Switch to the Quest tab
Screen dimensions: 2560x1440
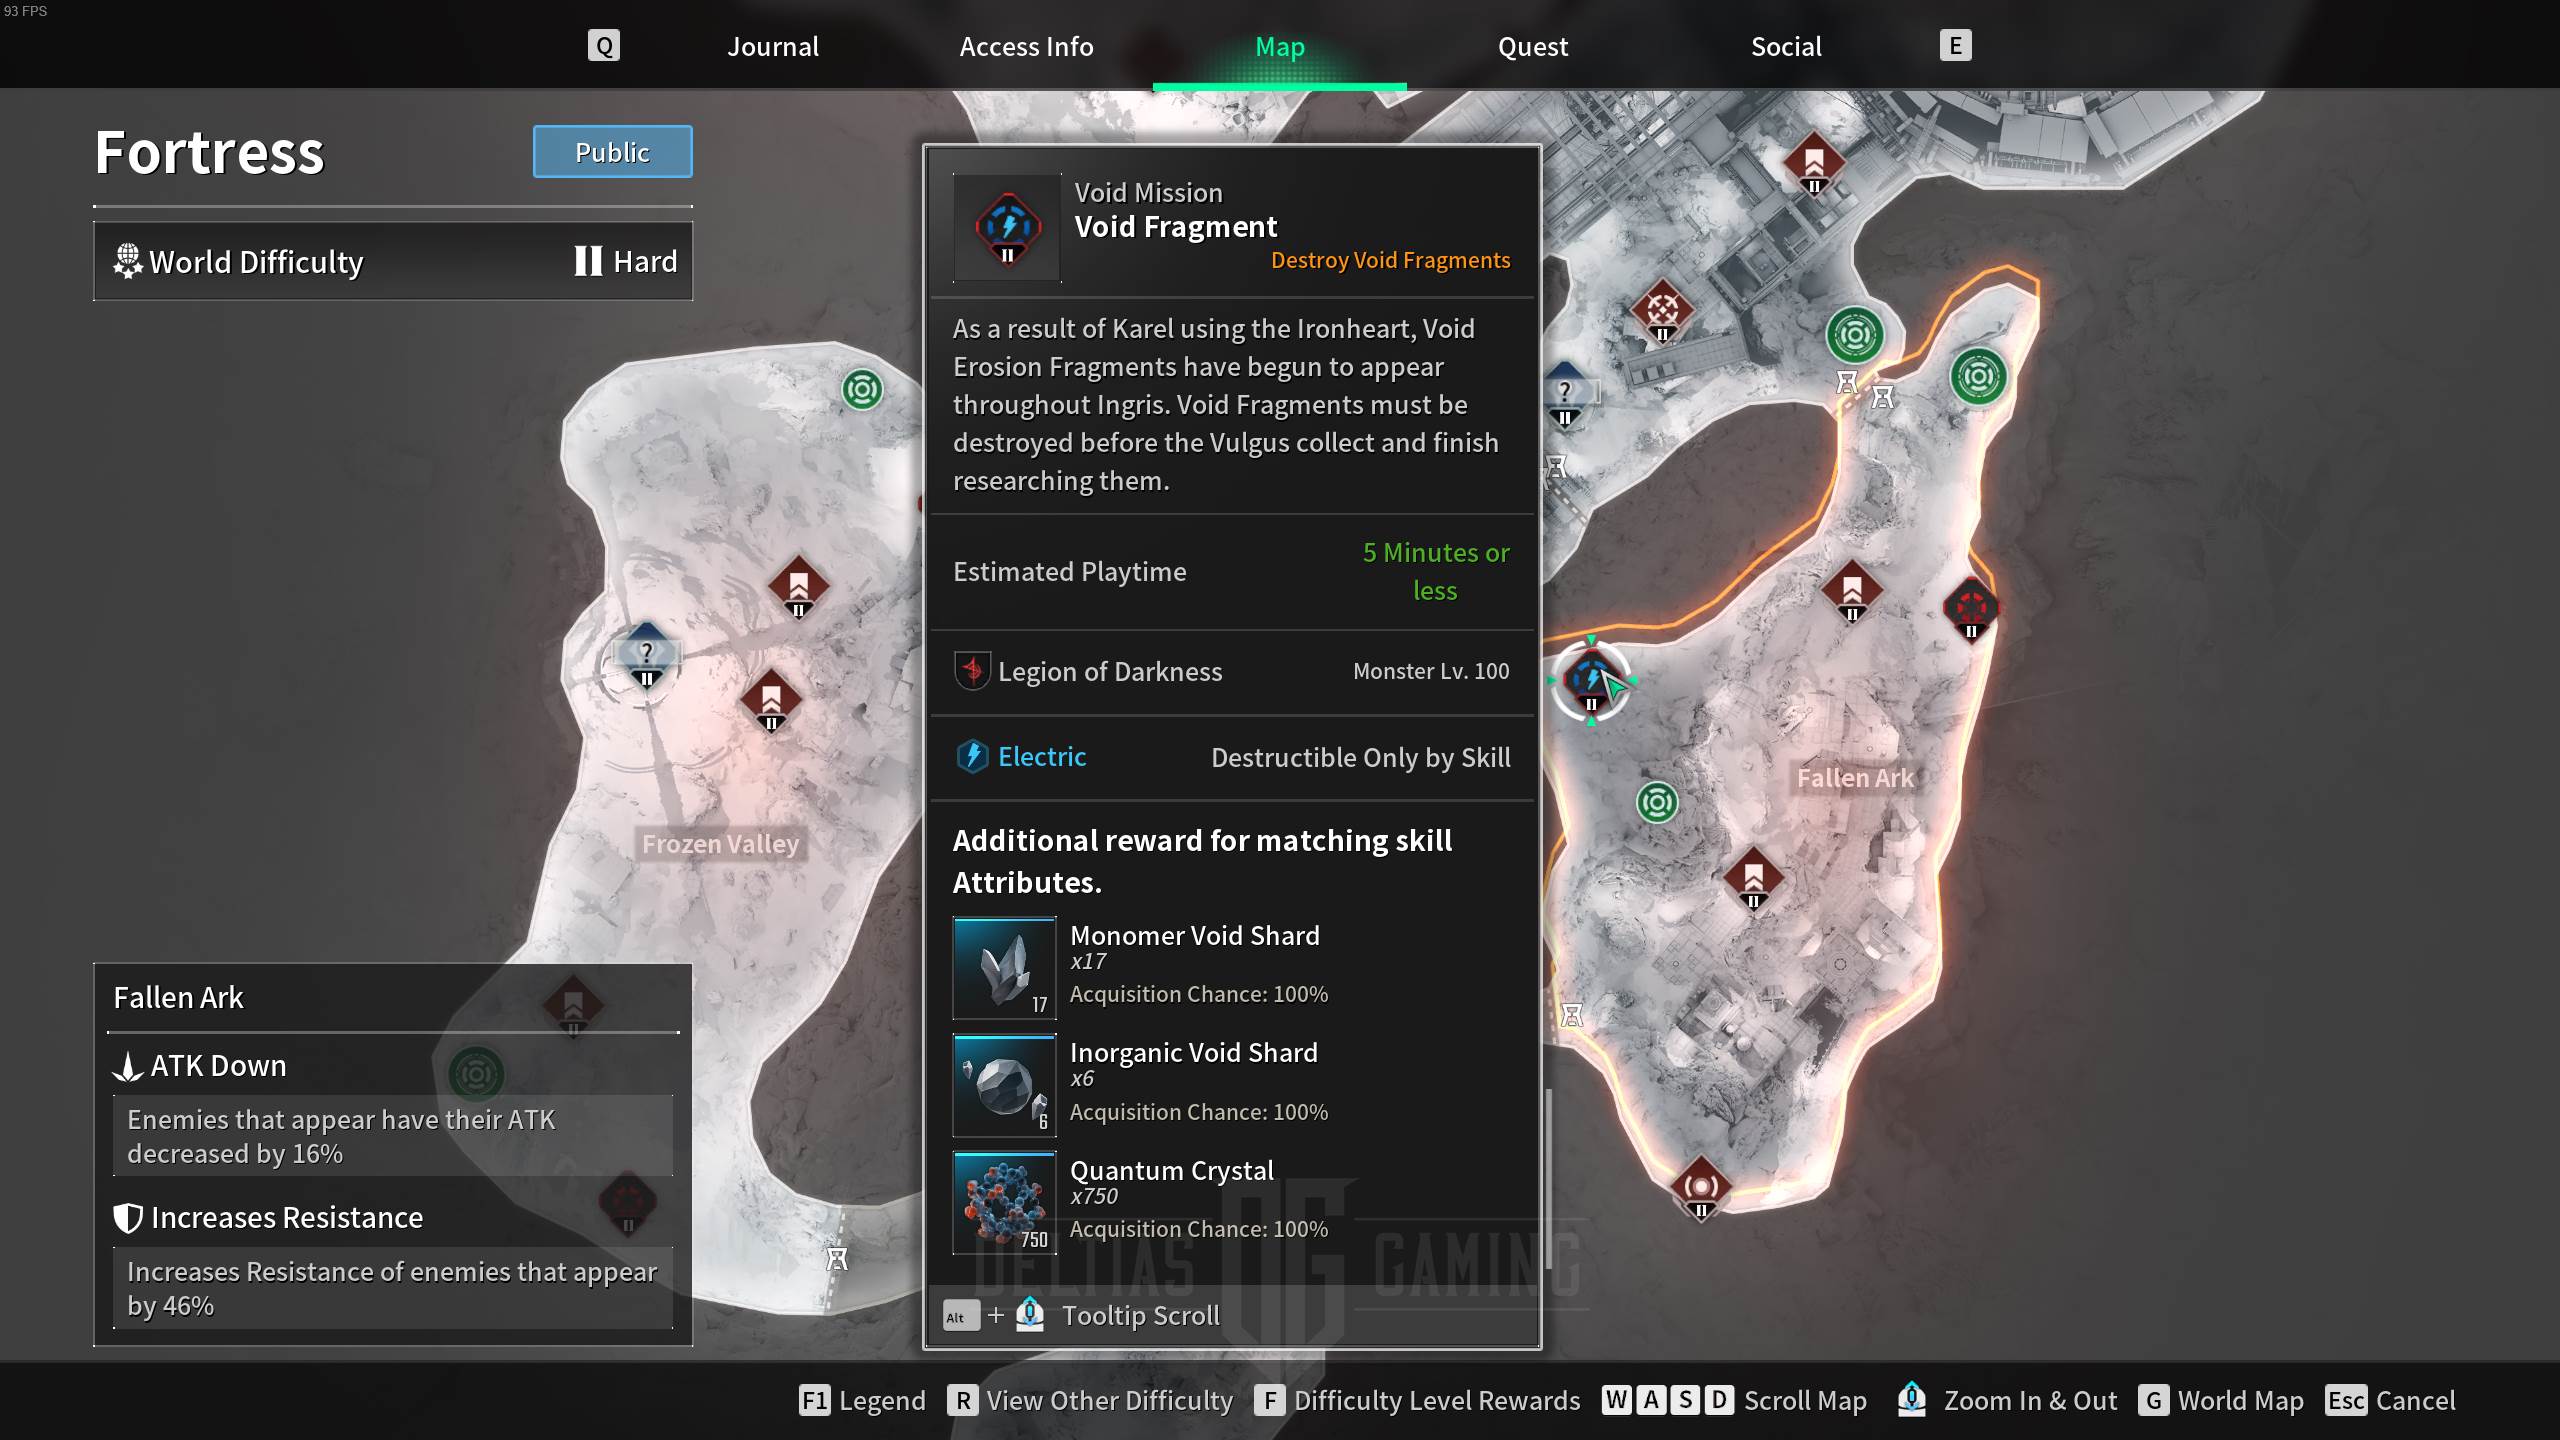coord(1531,46)
